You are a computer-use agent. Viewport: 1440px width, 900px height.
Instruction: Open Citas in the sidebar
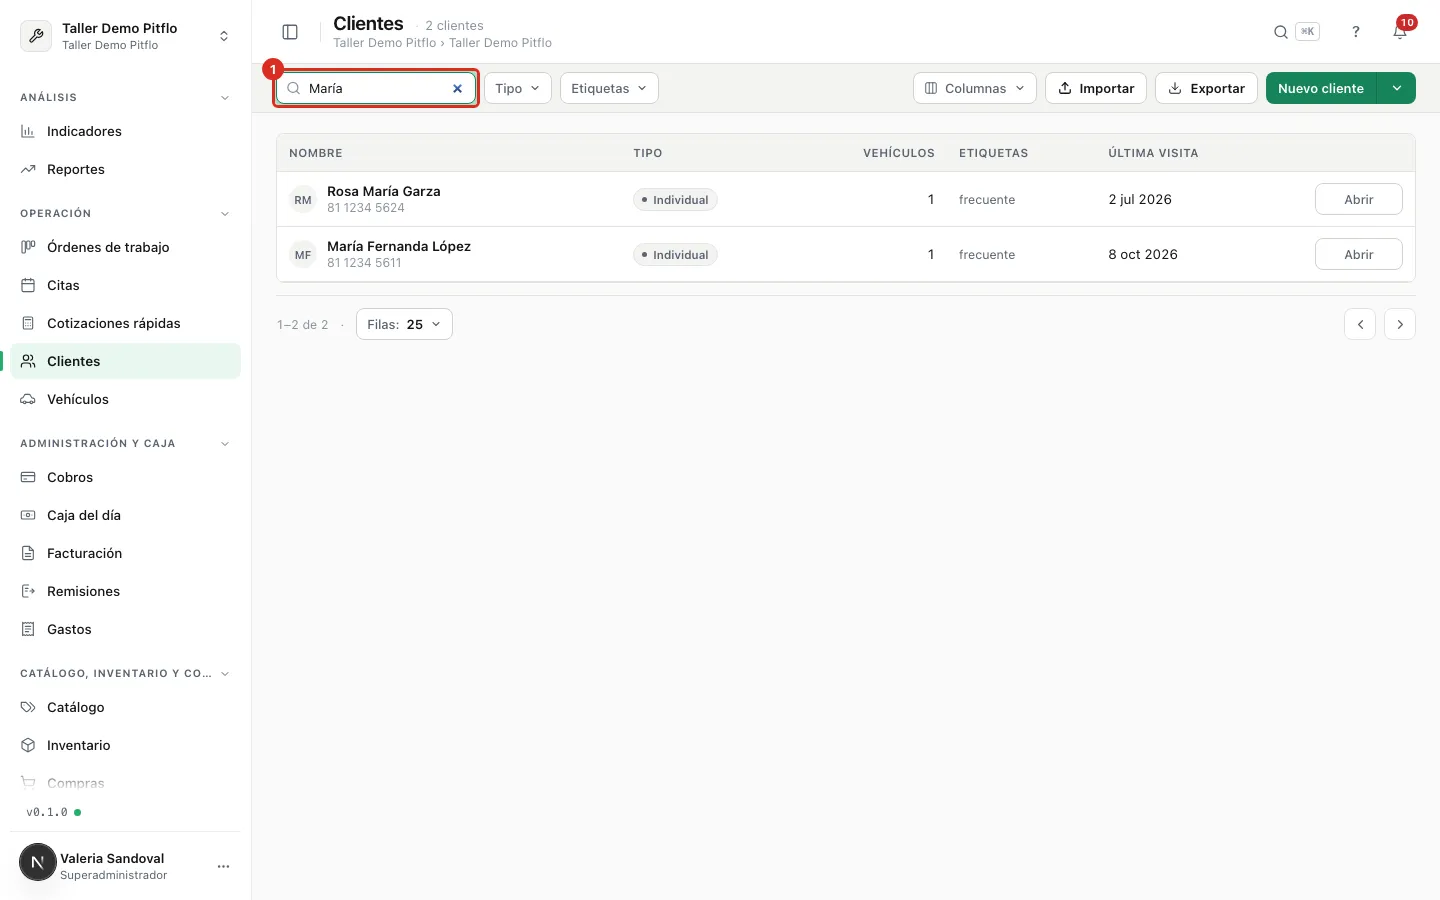coord(126,285)
